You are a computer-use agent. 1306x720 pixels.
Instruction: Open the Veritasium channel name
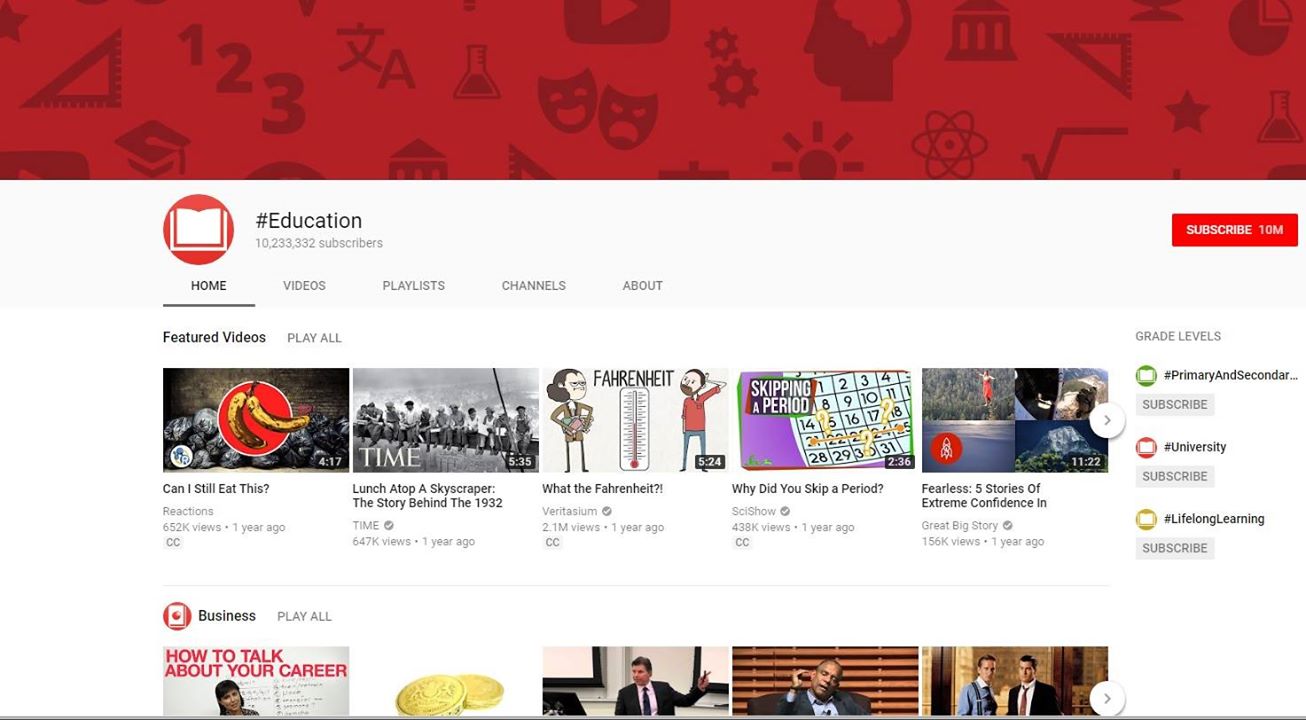[x=570, y=512]
